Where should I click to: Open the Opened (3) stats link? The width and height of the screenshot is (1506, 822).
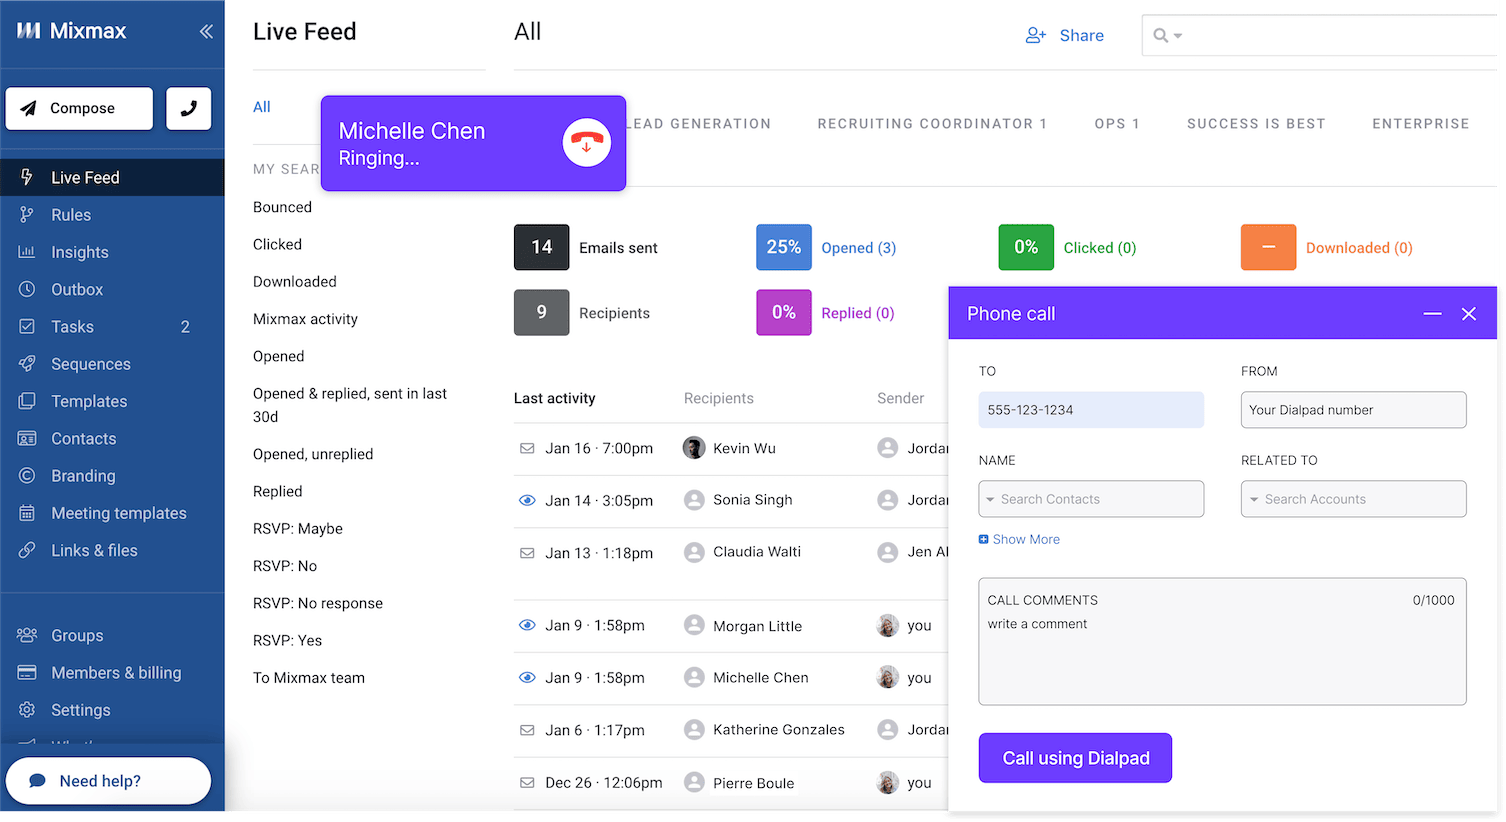857,247
